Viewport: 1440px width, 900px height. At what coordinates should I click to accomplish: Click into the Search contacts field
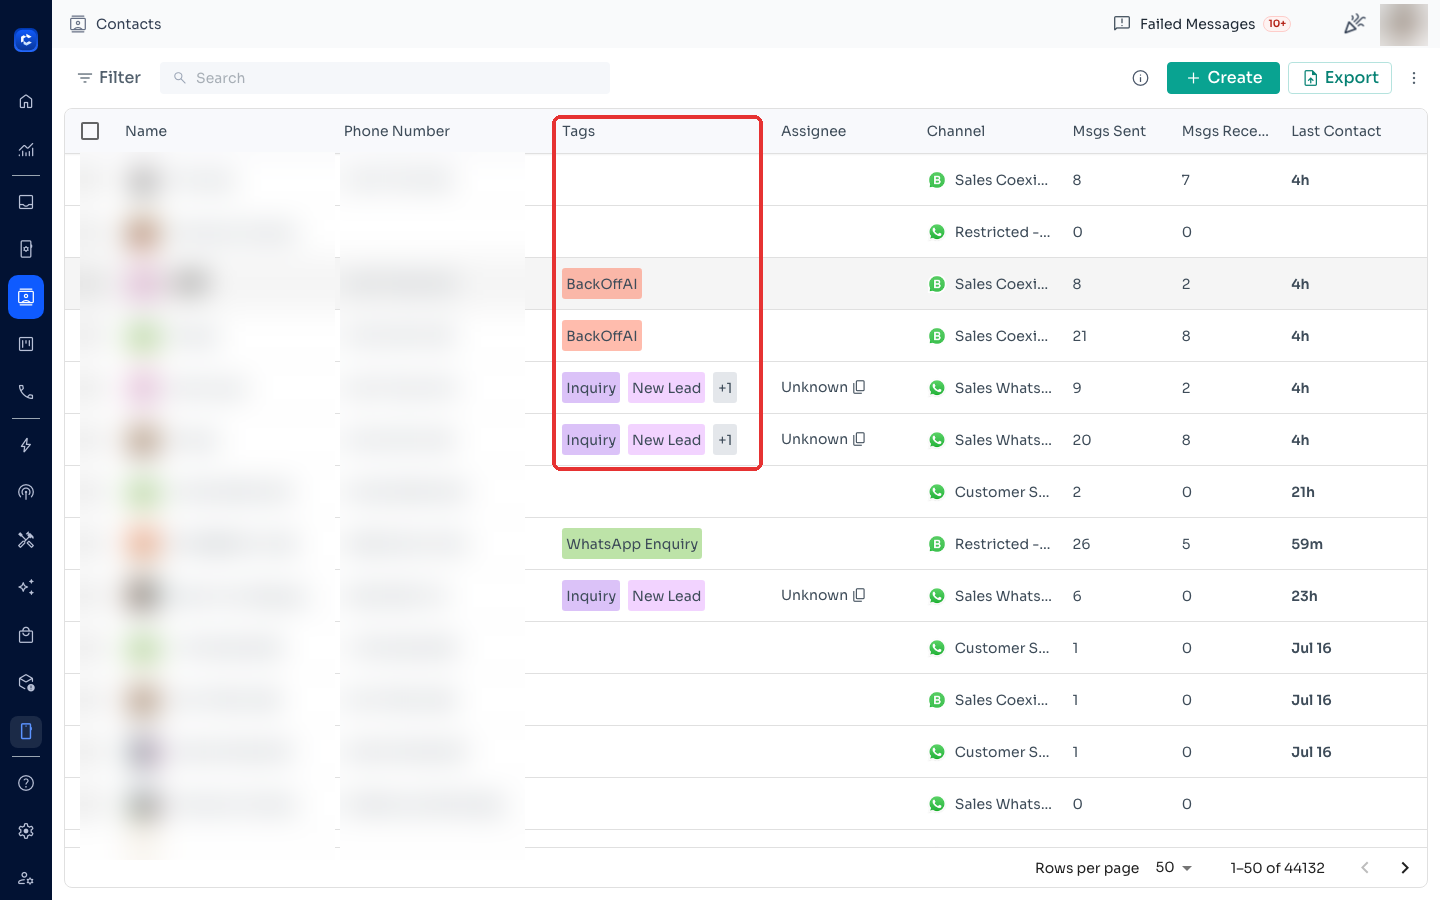coord(385,78)
